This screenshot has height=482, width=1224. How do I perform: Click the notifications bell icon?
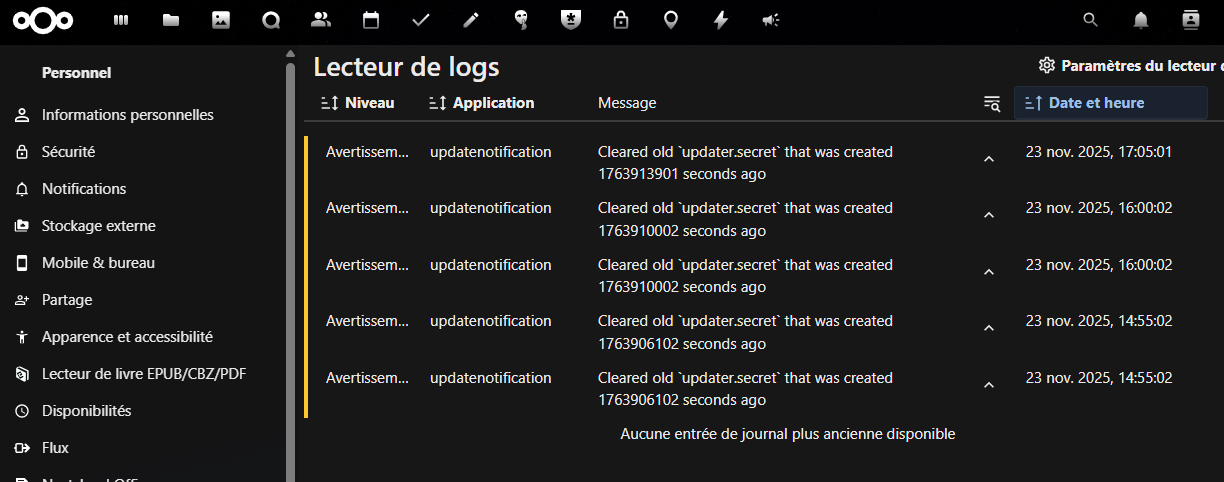coord(1140,20)
